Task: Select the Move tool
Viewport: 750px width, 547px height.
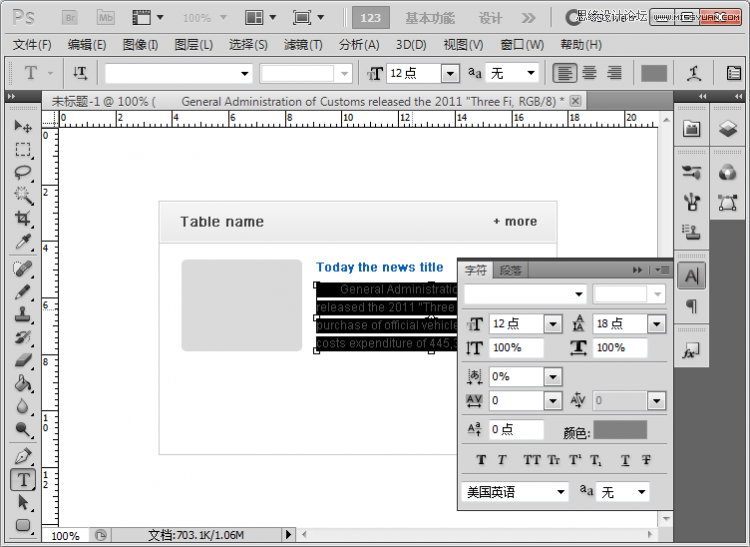Action: [x=23, y=127]
